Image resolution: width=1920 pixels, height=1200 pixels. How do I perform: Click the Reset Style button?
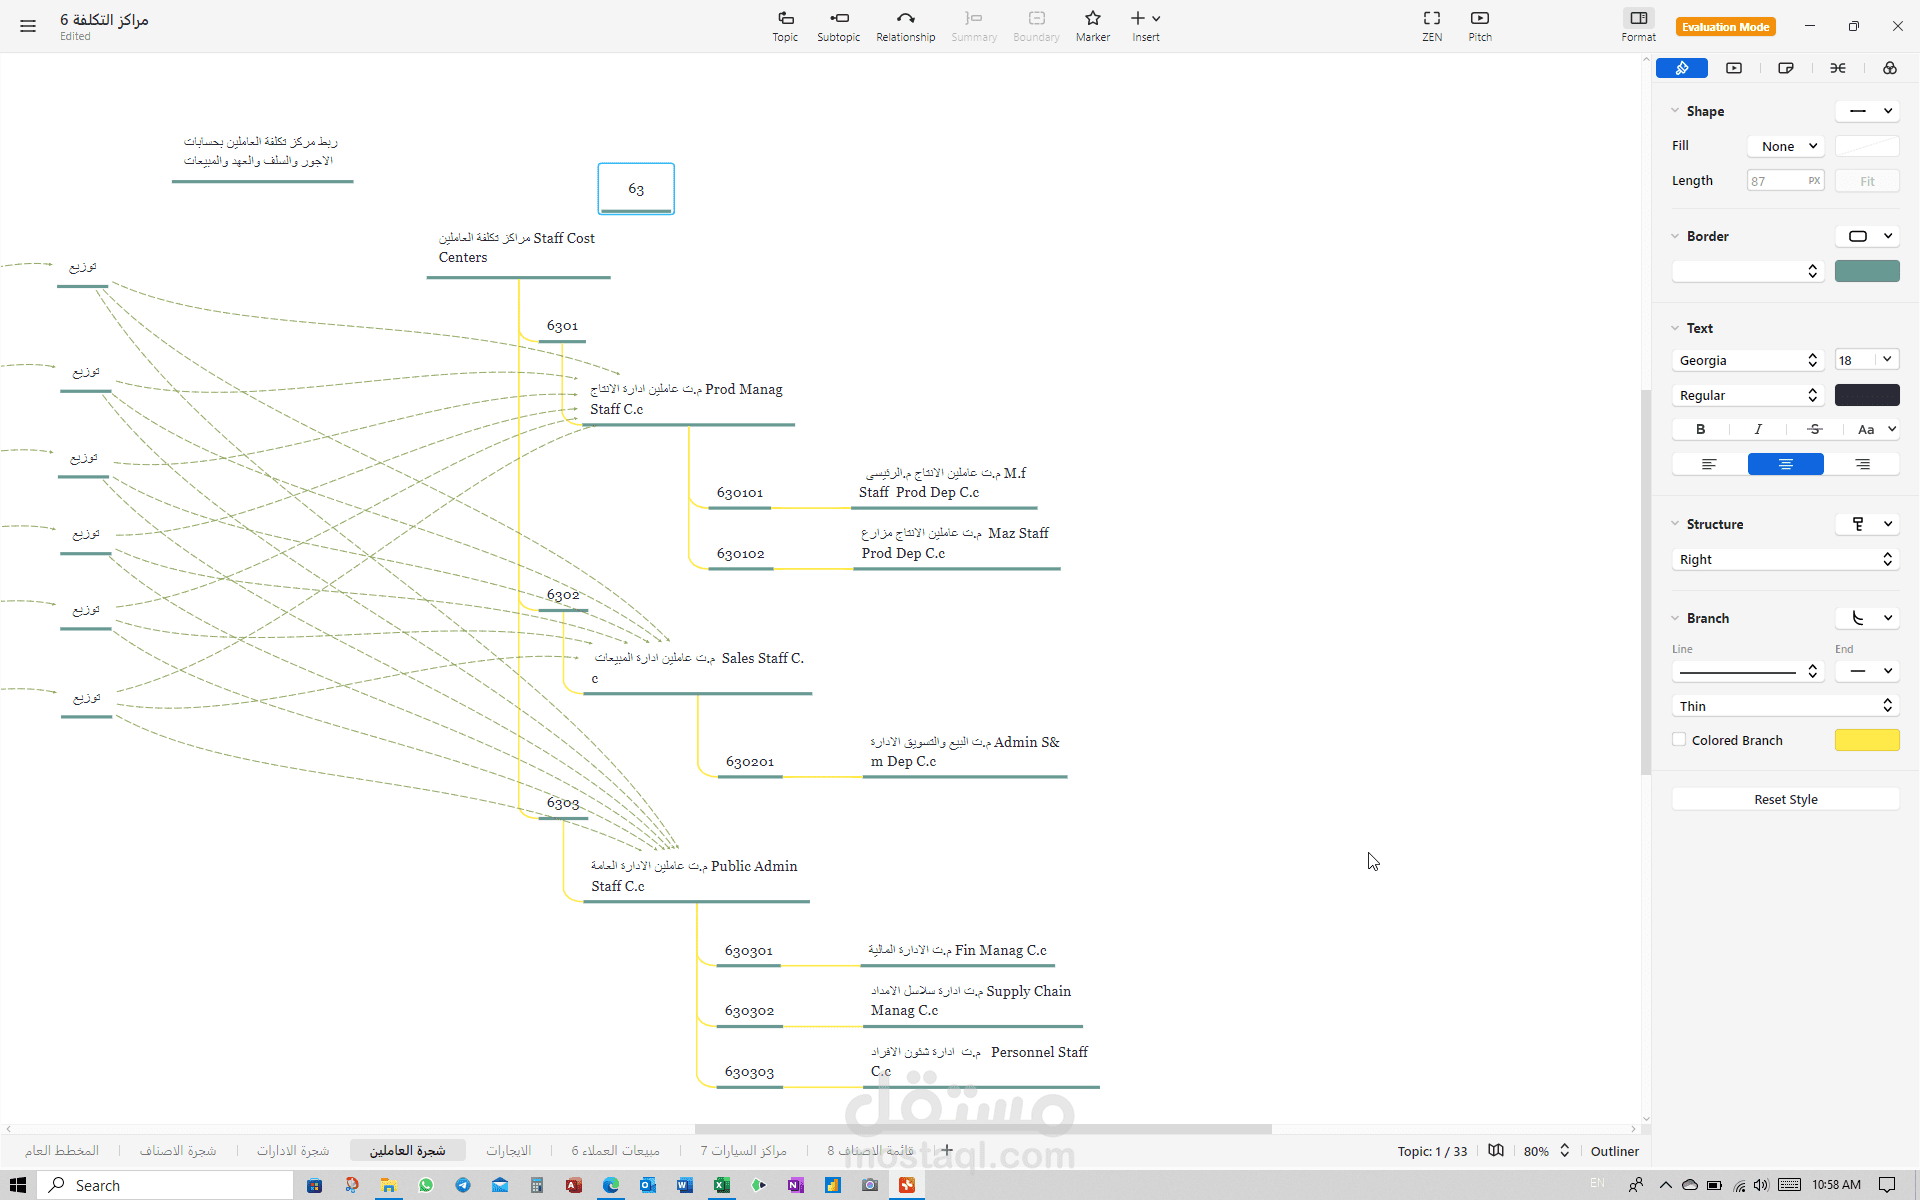(1785, 799)
